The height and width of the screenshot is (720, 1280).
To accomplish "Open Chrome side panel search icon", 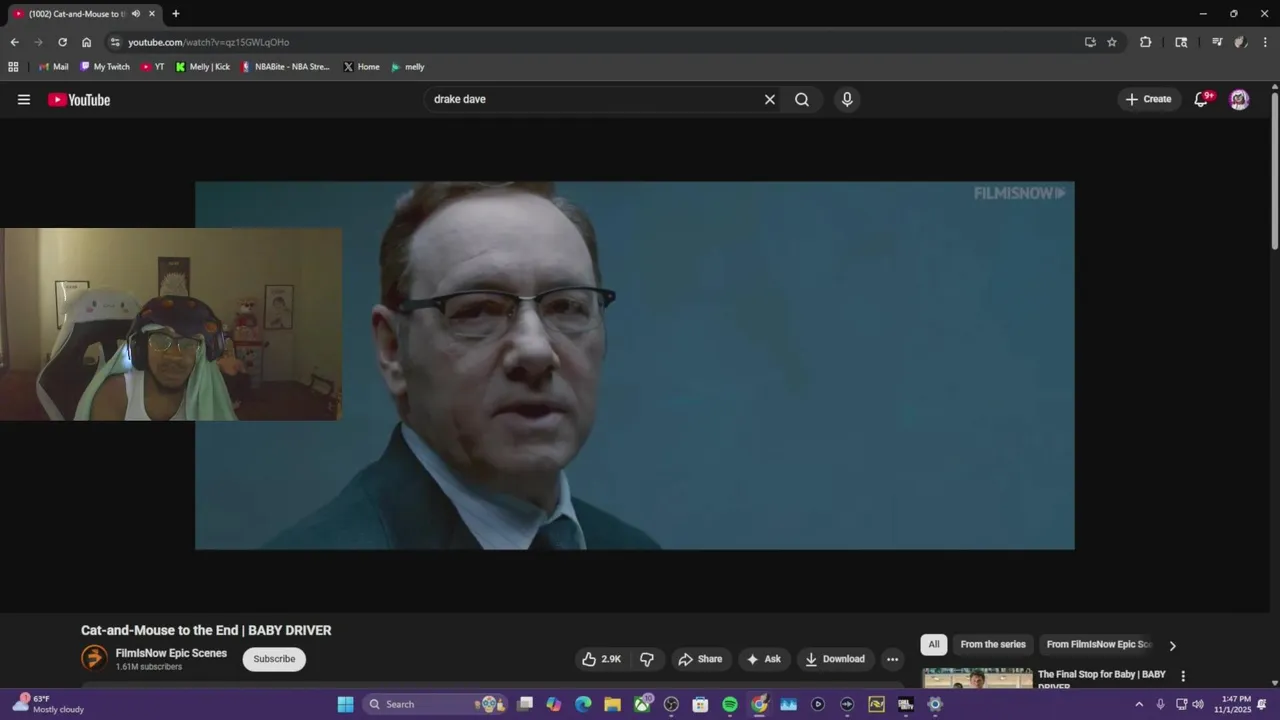I will 1181,42.
